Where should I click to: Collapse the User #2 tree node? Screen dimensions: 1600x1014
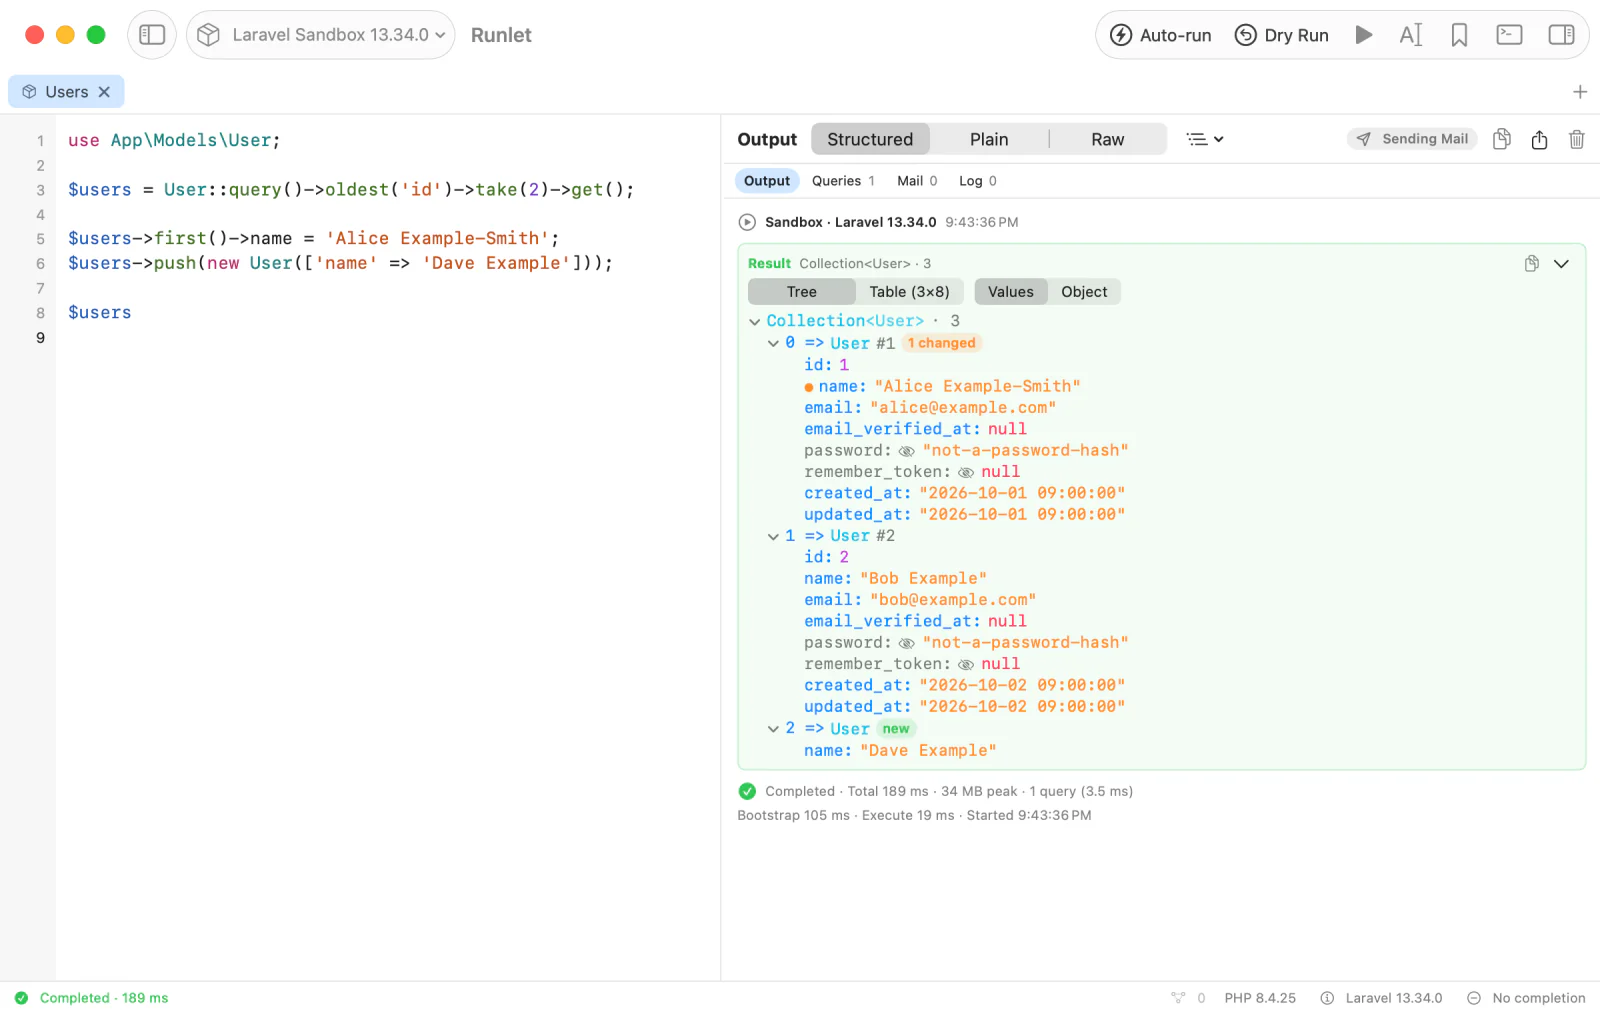[x=773, y=536]
